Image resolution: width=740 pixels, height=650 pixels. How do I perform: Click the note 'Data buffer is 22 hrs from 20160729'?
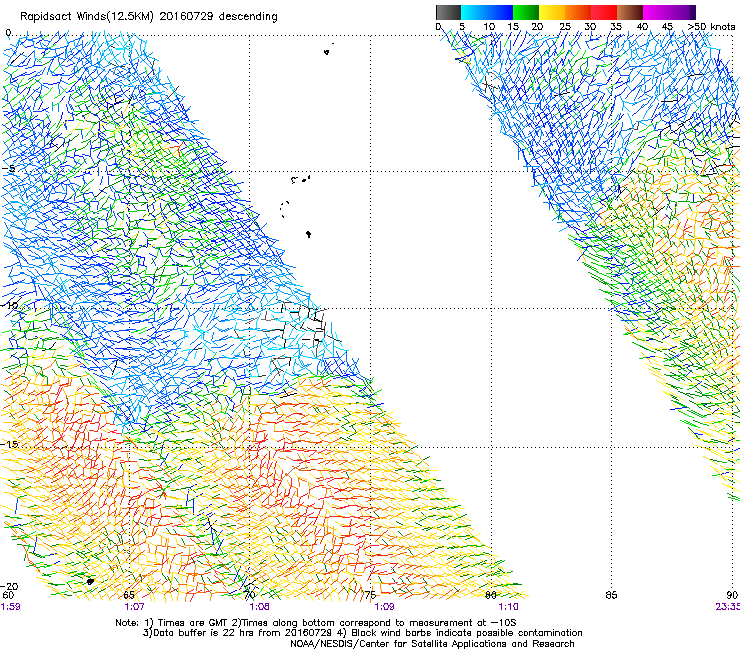243,633
